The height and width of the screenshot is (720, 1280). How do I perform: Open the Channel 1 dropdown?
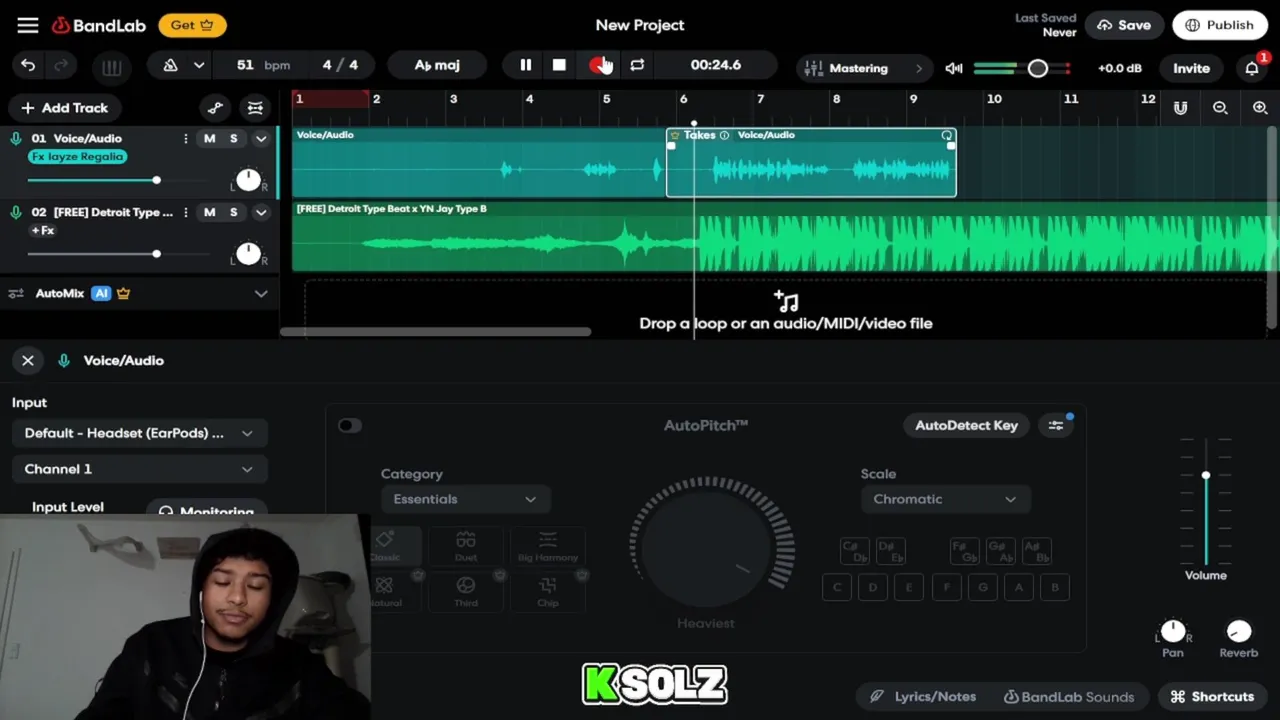139,469
